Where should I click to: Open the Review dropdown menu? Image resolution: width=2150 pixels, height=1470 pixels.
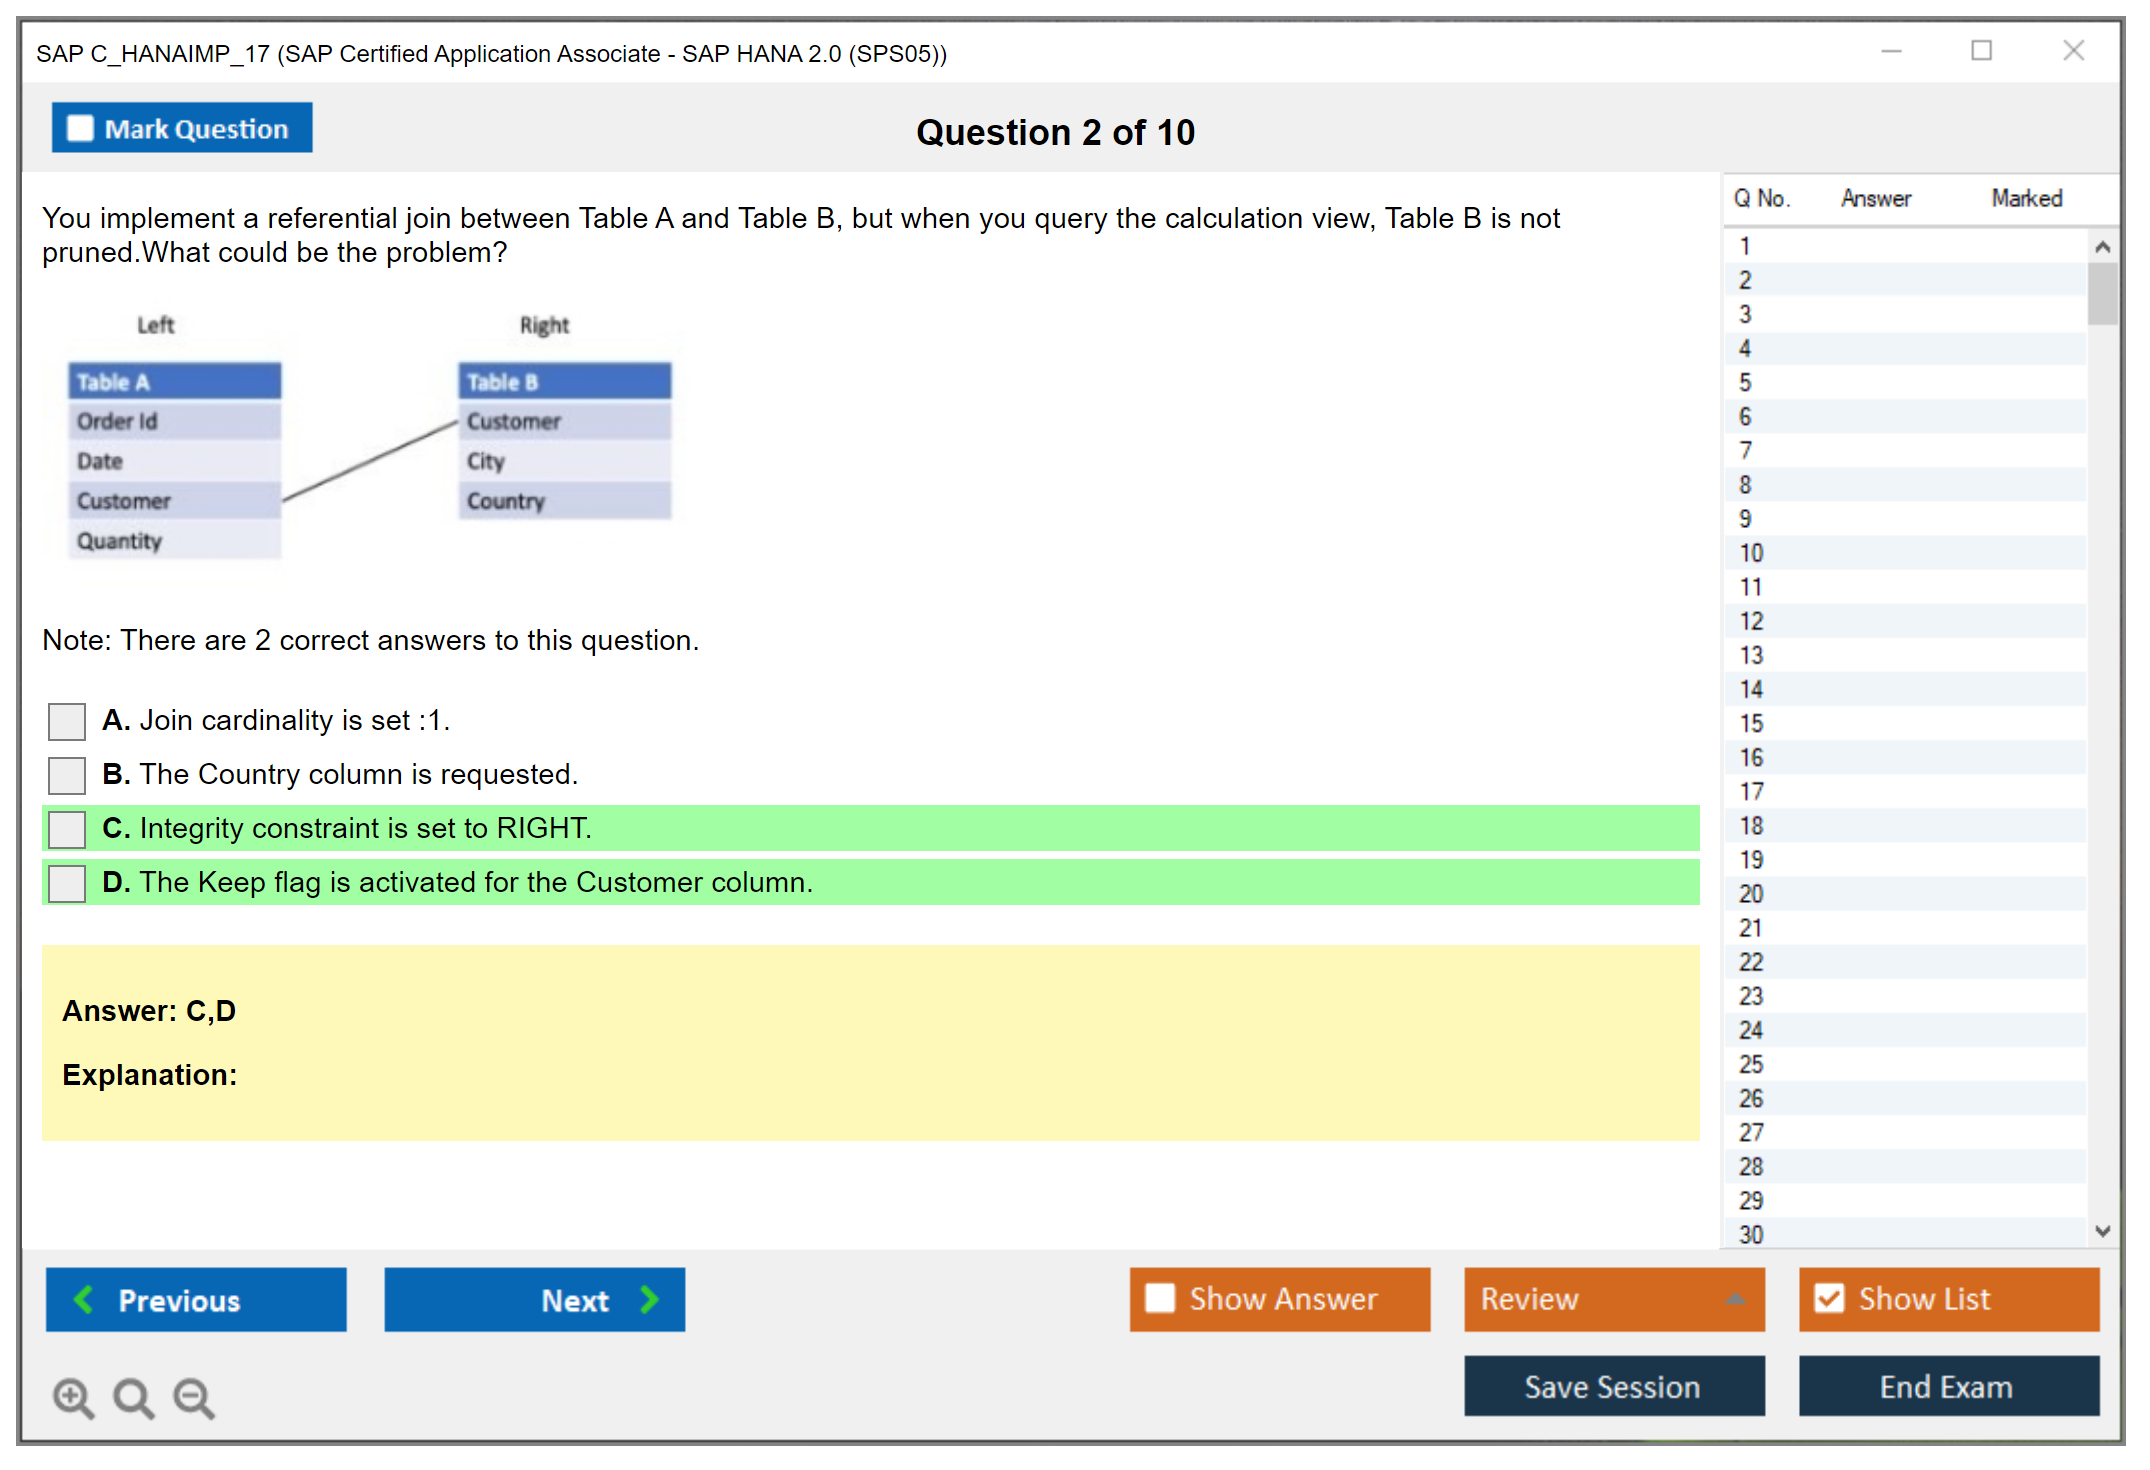coord(1735,1299)
